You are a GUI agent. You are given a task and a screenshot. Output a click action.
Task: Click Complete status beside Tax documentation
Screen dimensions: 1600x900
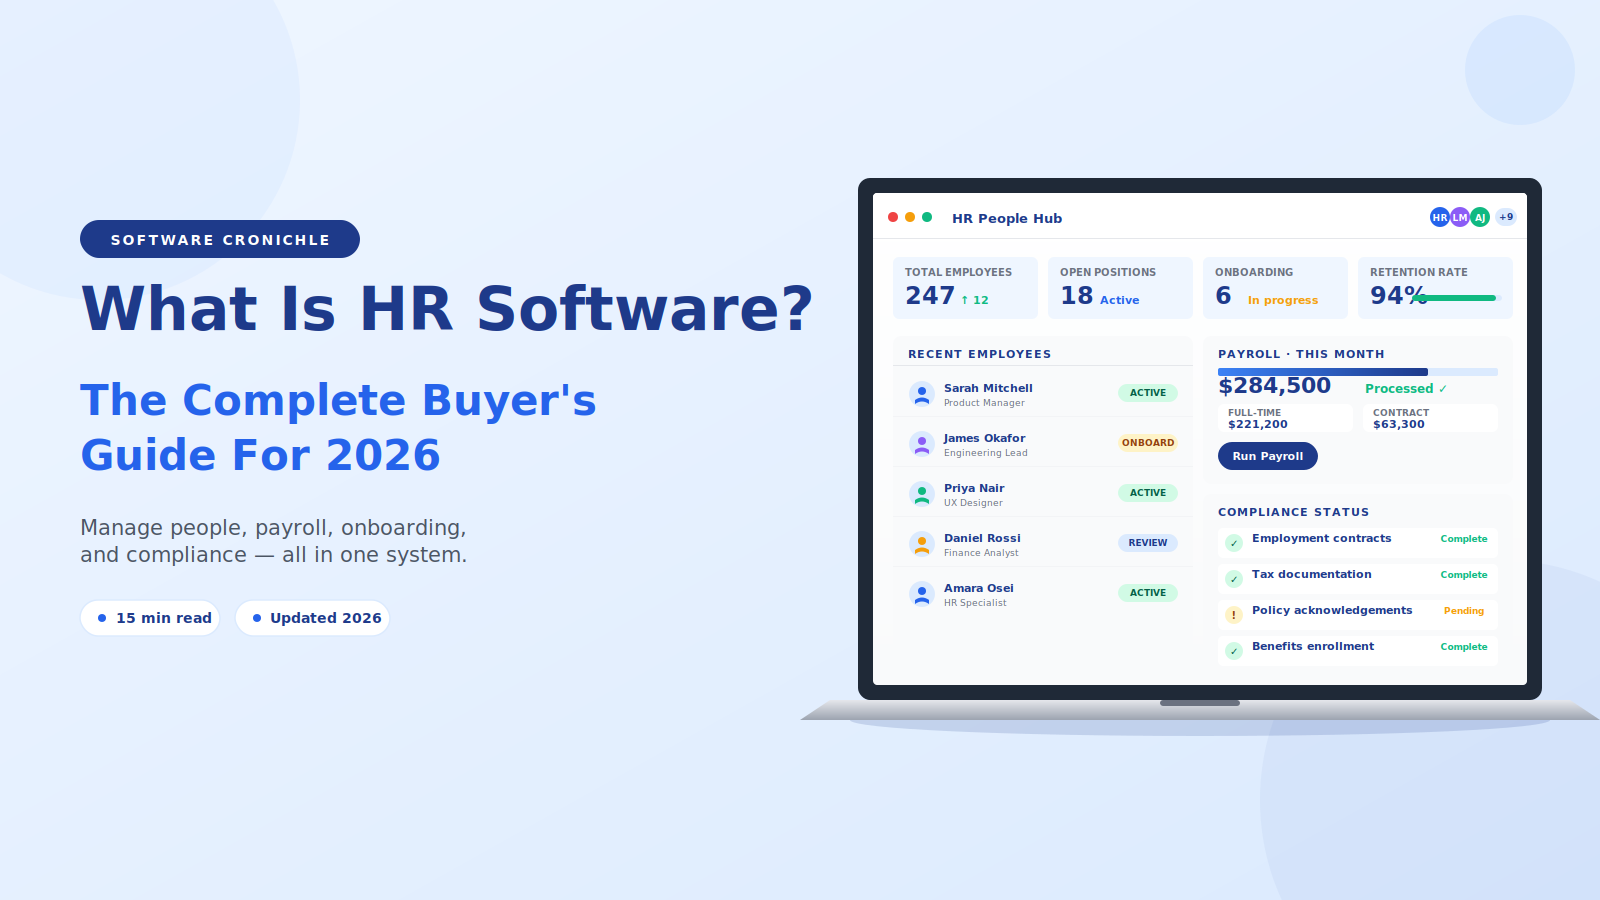click(1464, 575)
